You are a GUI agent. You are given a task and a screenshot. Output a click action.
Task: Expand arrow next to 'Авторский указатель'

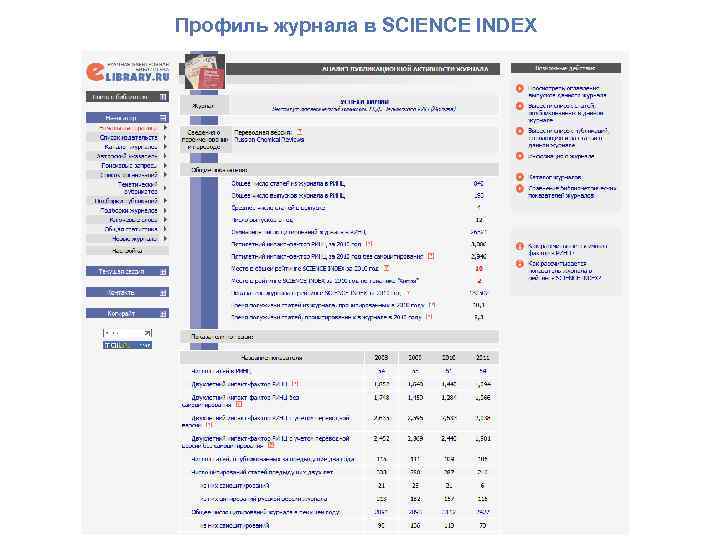pos(165,156)
